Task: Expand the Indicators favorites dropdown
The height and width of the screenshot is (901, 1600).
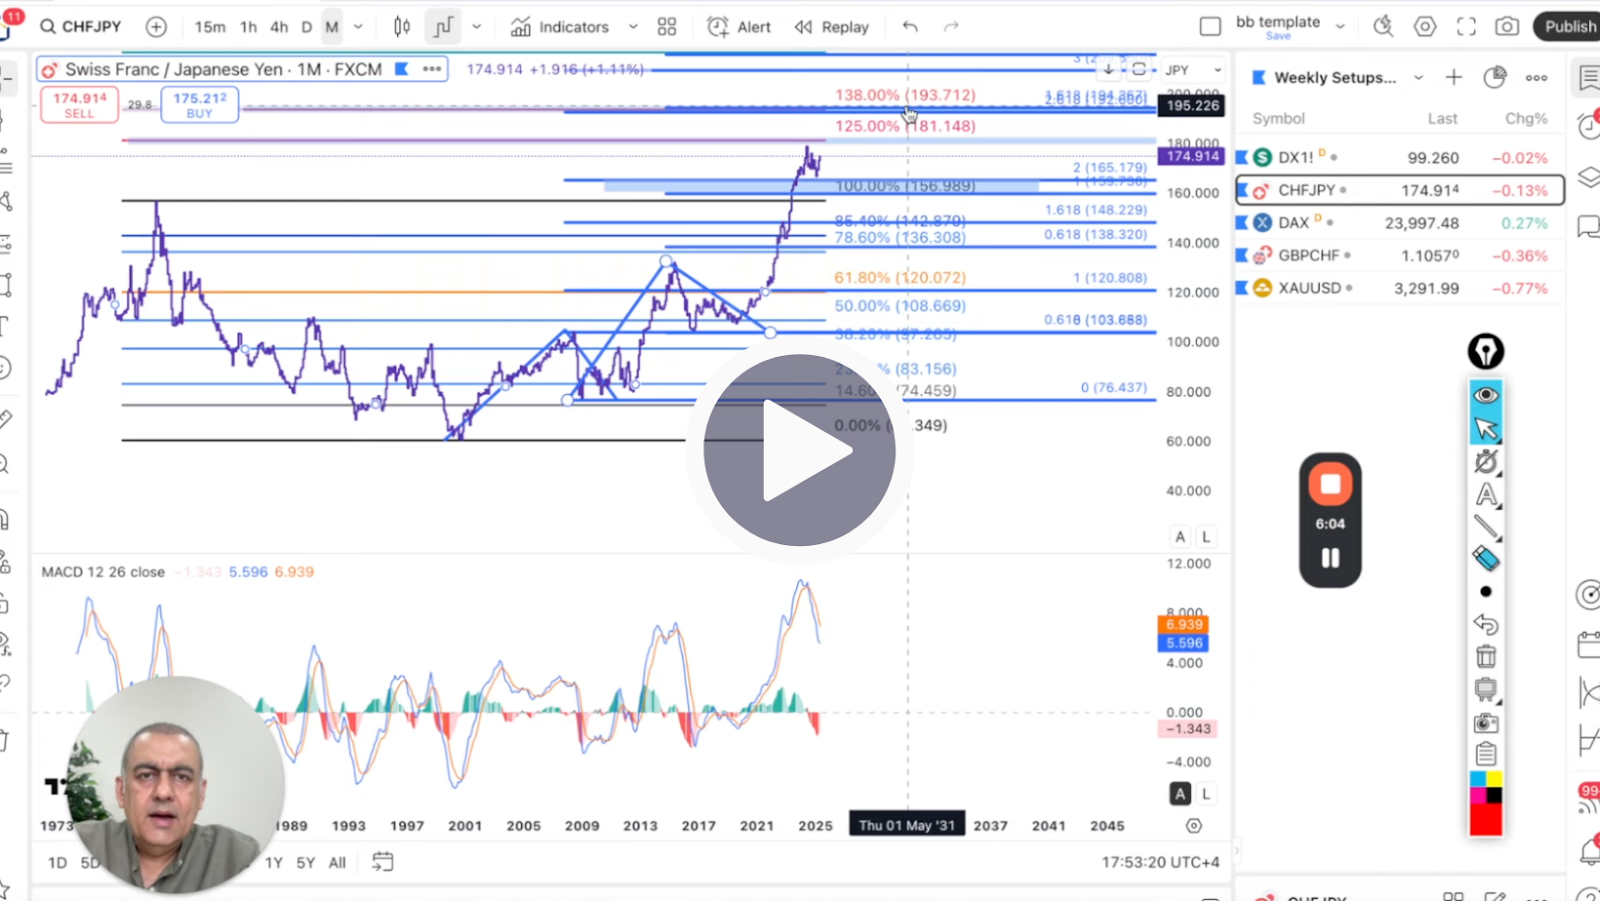Action: pos(633,27)
